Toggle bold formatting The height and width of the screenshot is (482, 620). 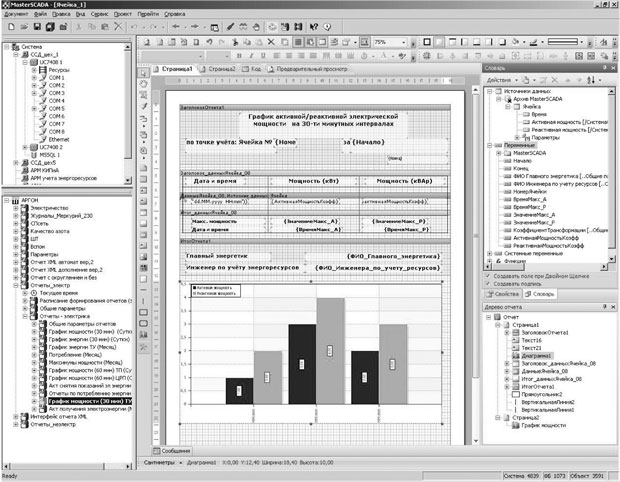pyautogui.click(x=239, y=56)
